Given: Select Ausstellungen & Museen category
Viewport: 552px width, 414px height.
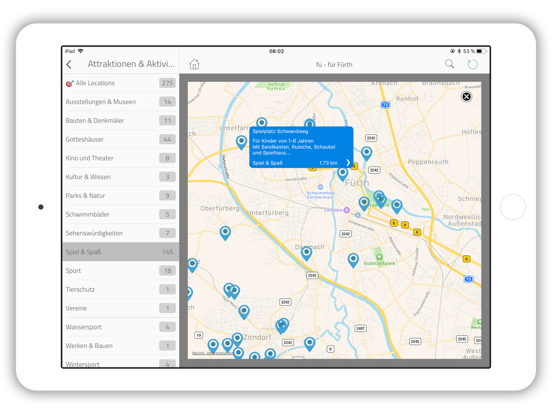Looking at the screenshot, I should click(121, 102).
